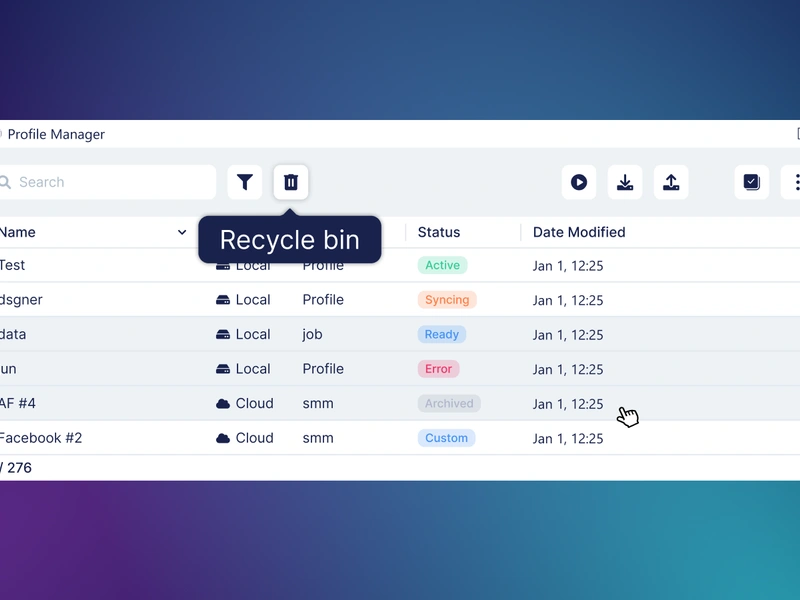The height and width of the screenshot is (600, 800).
Task: Click the filter funnel icon
Action: point(245,182)
